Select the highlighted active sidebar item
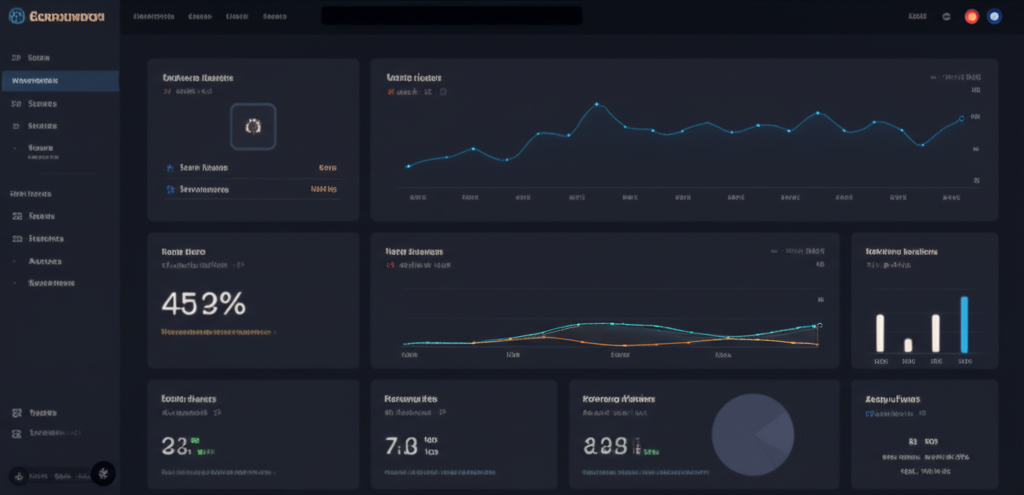1024x495 pixels. click(59, 81)
